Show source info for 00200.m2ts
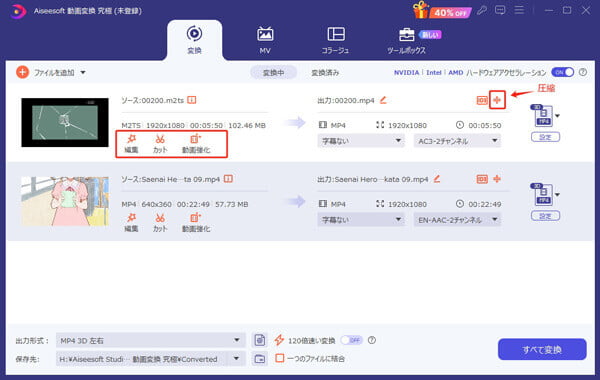 [x=192, y=100]
